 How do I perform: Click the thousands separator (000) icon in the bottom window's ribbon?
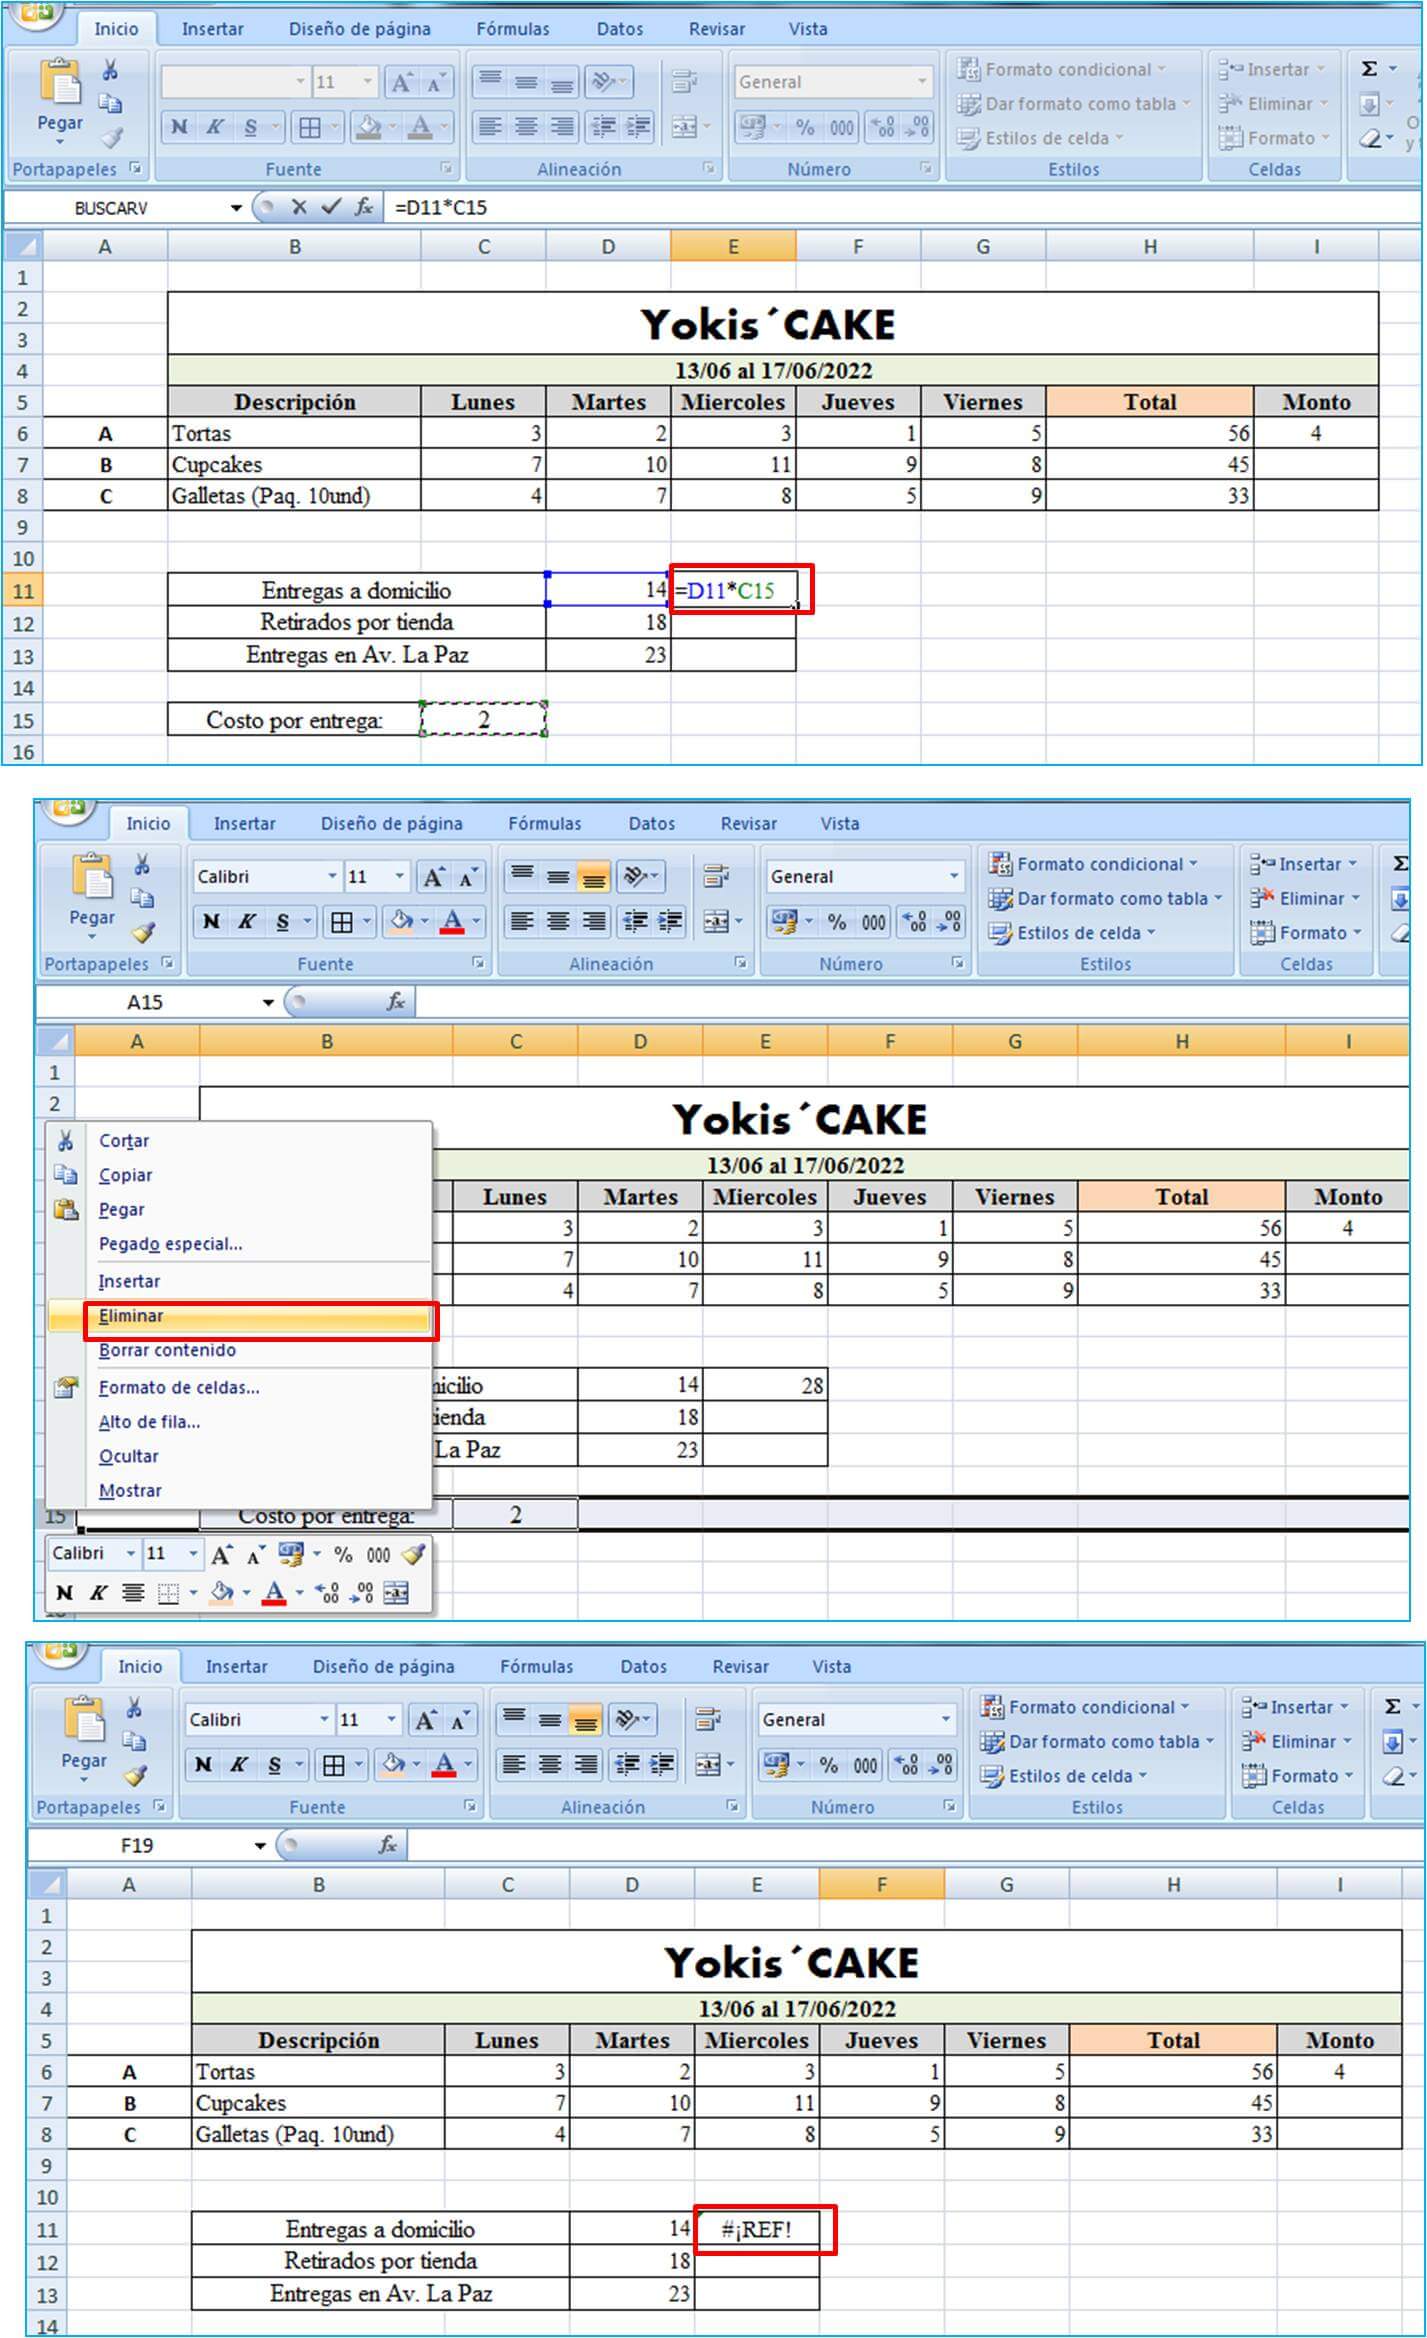[x=866, y=1765]
